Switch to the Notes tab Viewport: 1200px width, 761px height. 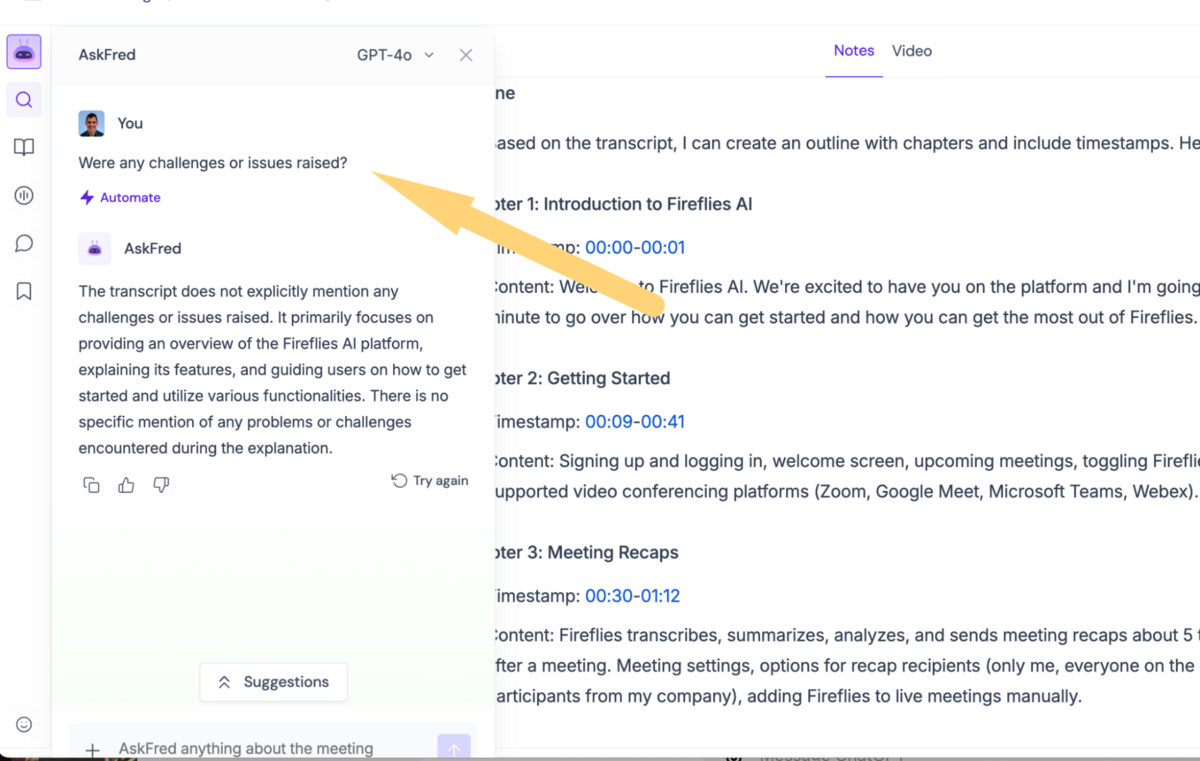click(853, 51)
